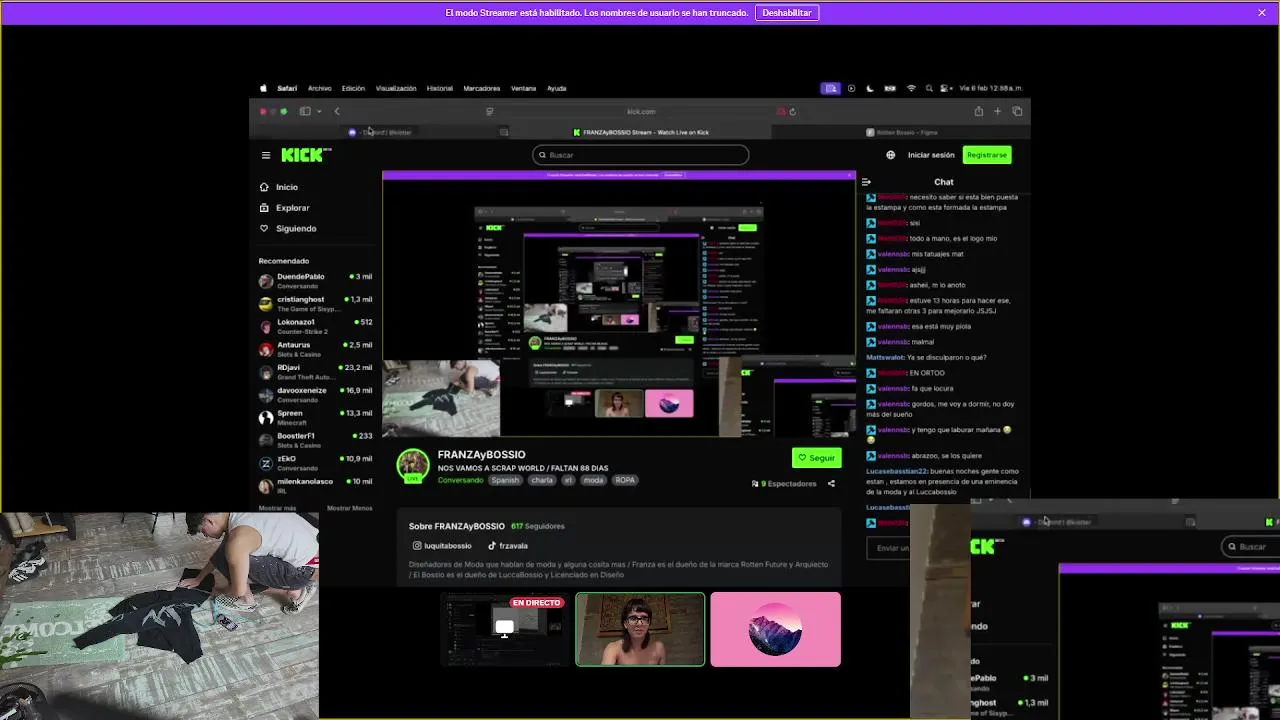This screenshot has width=1280, height=720.
Task: Collapse the Chat panel arrow icon
Action: point(866,182)
